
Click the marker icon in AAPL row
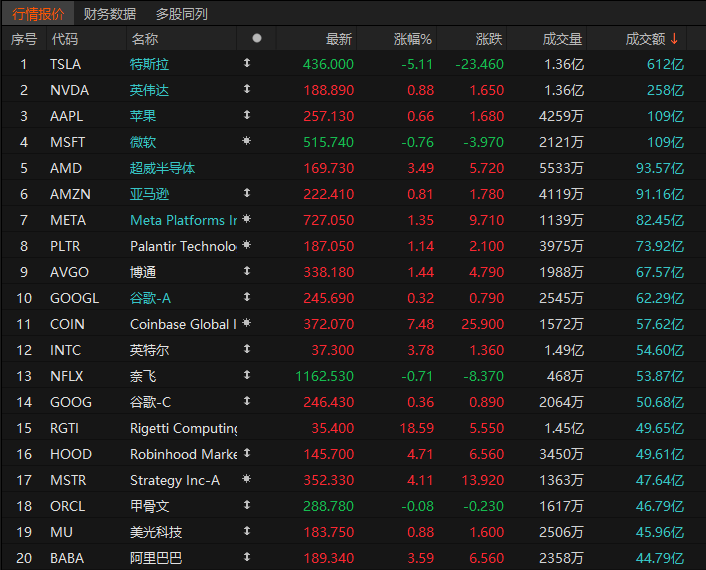[247, 115]
